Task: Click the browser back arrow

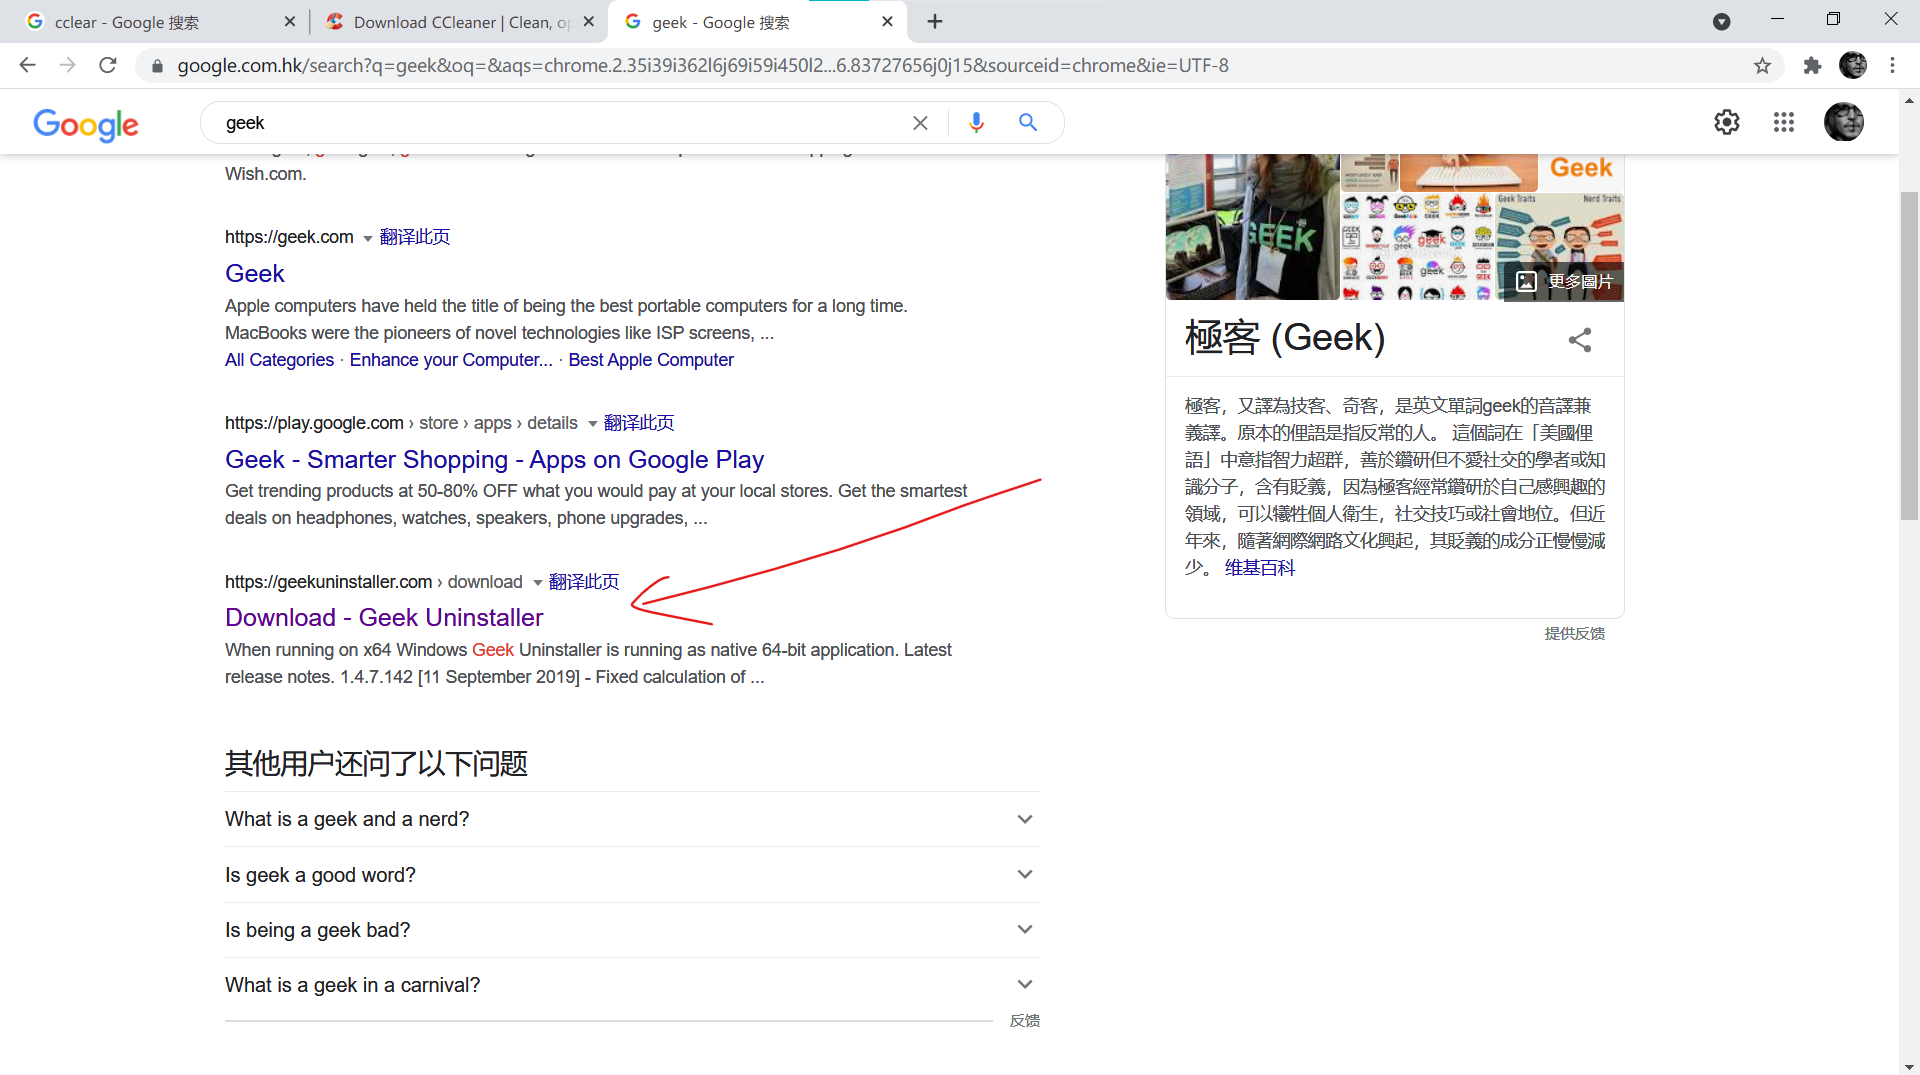Action: [x=27, y=66]
